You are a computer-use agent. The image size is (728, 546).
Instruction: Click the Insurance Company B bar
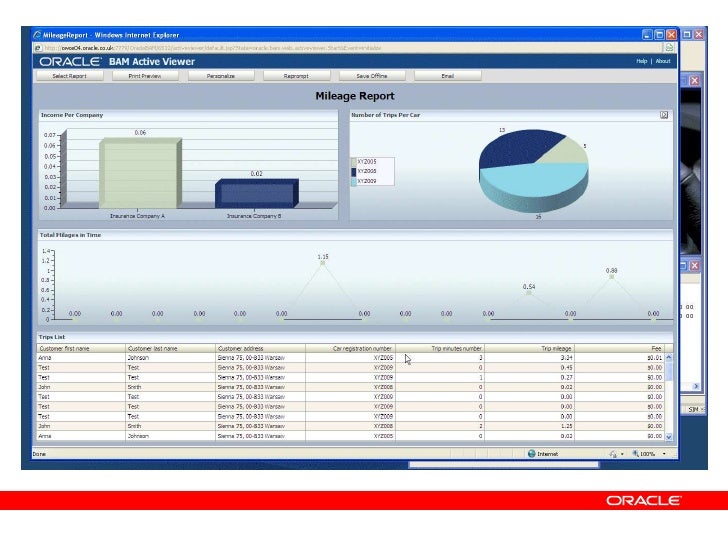(256, 194)
